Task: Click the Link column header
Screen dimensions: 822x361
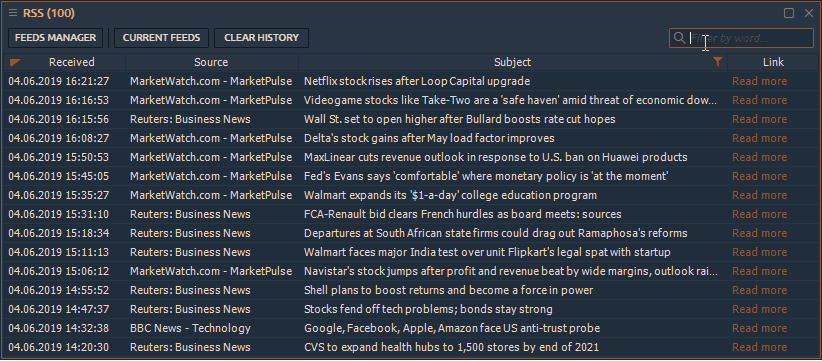Action: [x=773, y=62]
